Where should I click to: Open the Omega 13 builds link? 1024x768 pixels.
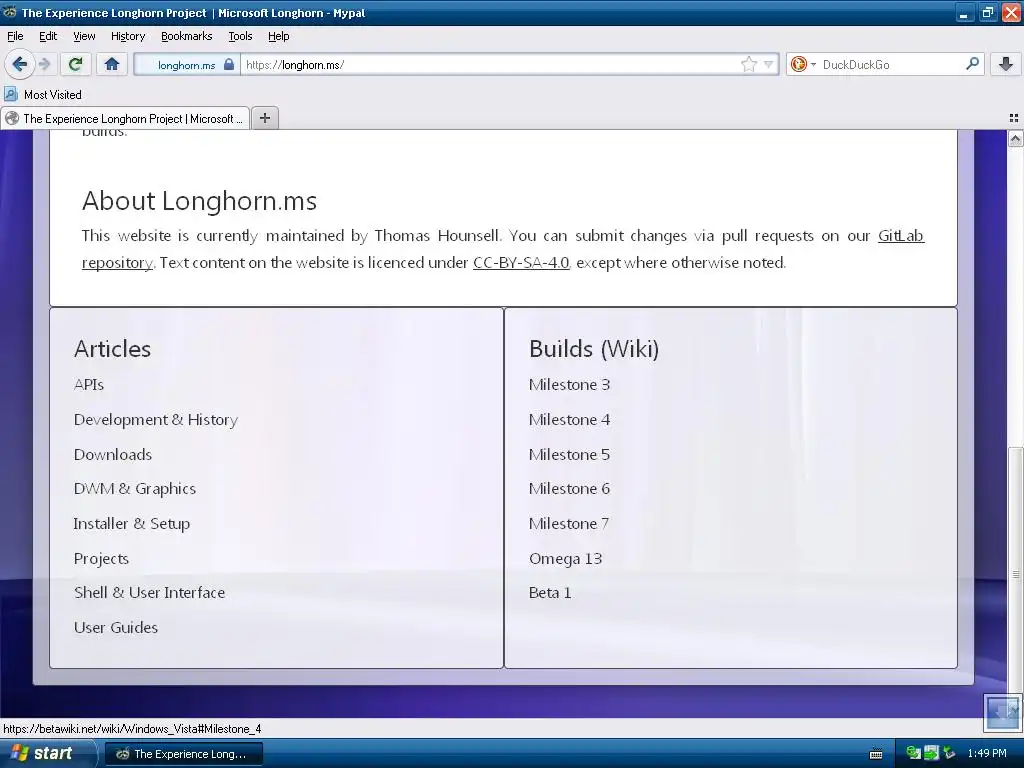566,559
